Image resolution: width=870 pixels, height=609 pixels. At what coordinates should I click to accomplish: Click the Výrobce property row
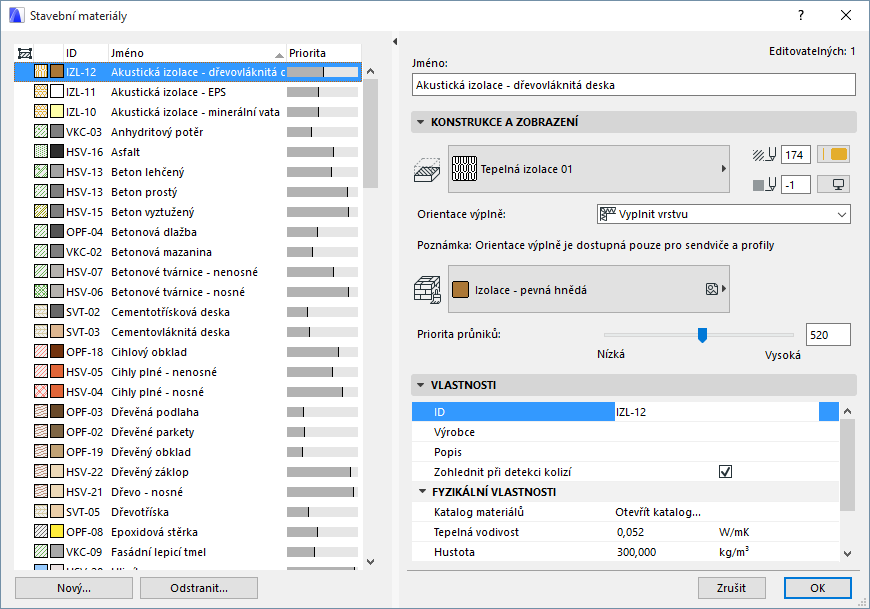(x=625, y=432)
